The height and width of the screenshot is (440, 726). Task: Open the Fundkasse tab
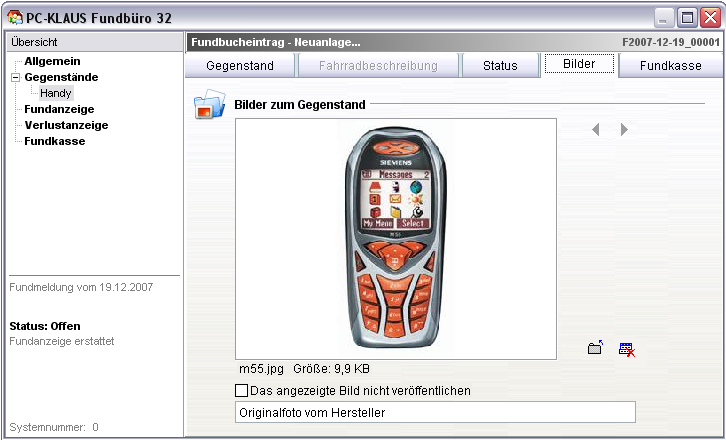pyautogui.click(x=670, y=66)
